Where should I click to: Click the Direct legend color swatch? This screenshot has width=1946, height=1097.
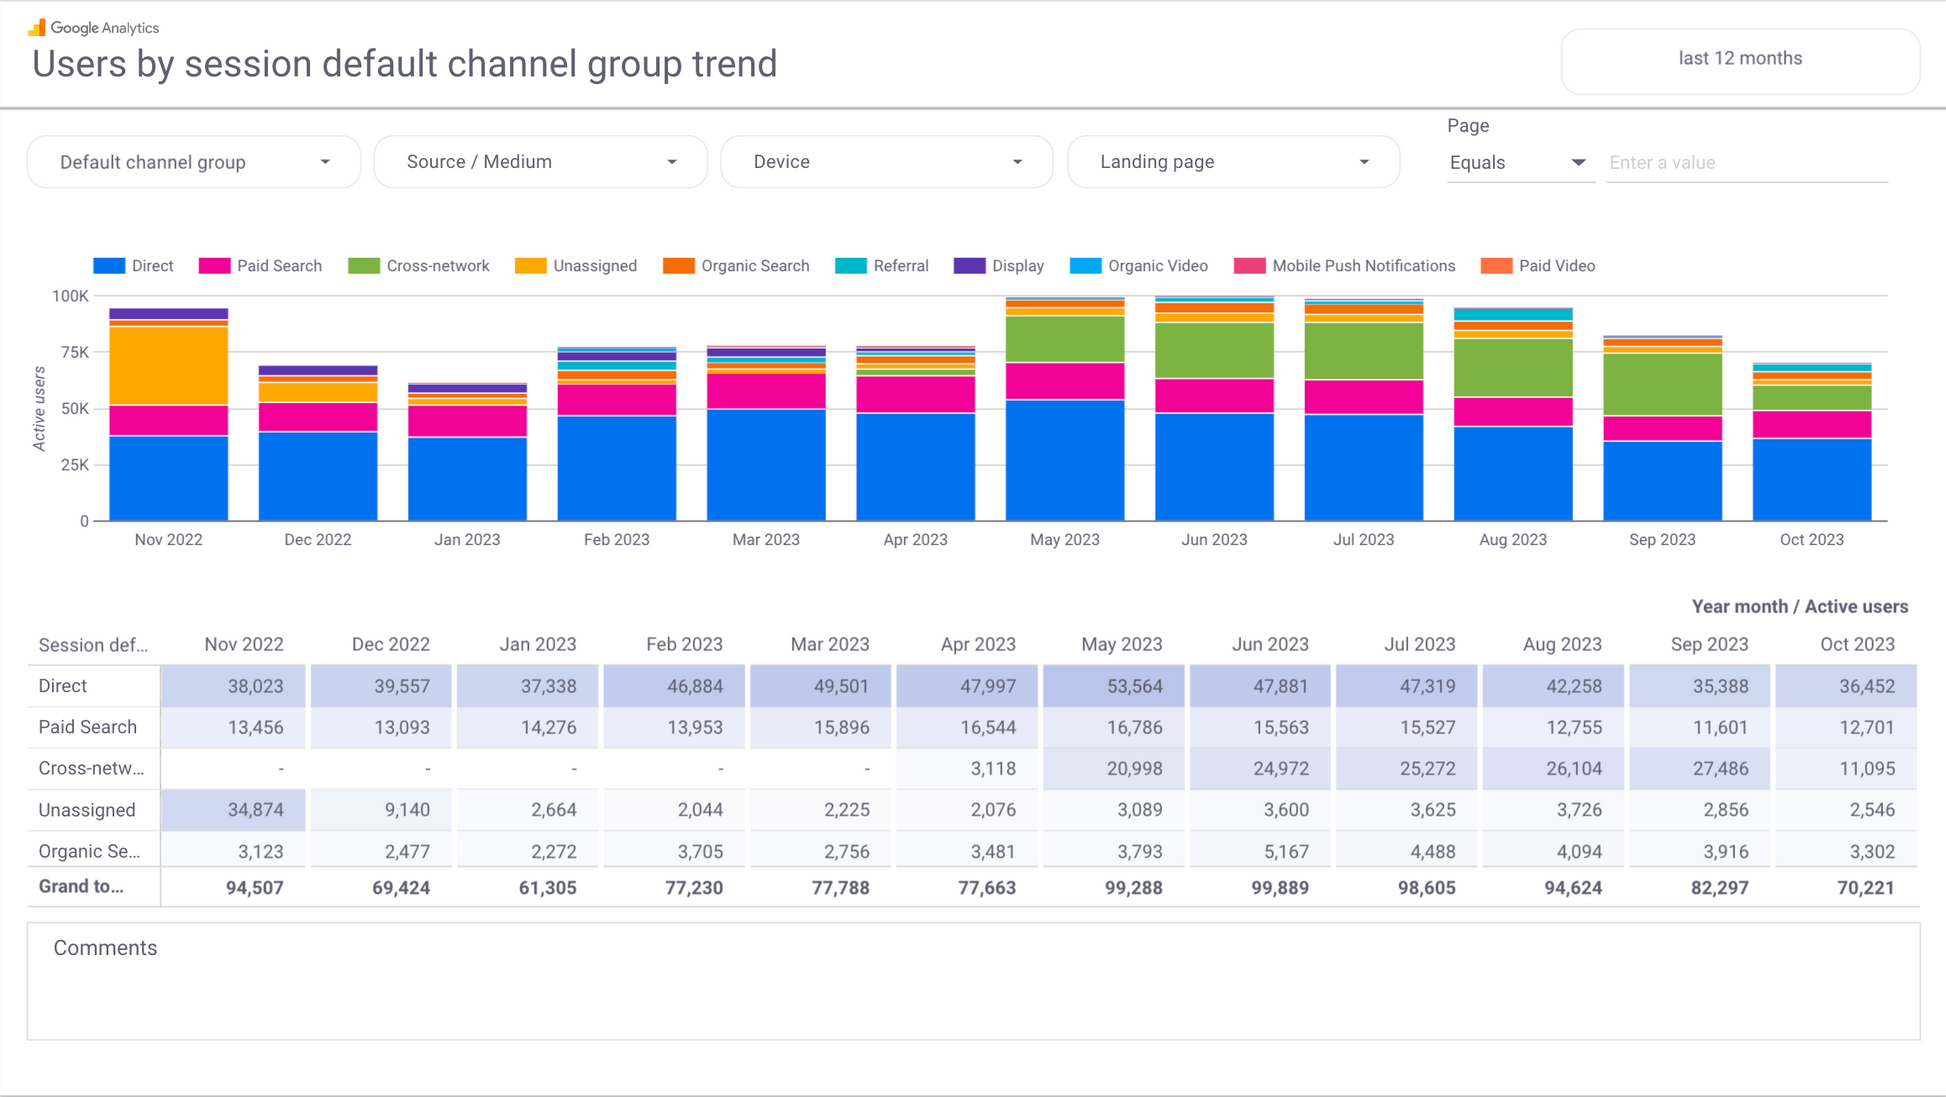pos(109,266)
